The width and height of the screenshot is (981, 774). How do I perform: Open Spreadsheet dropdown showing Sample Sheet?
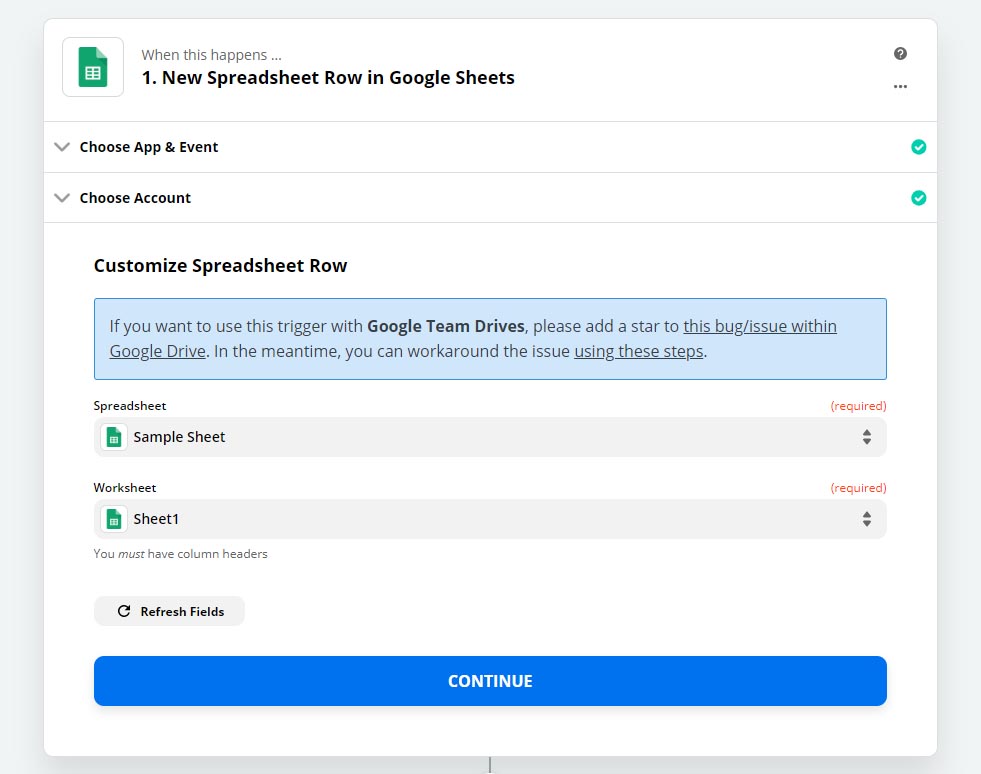pyautogui.click(x=490, y=437)
